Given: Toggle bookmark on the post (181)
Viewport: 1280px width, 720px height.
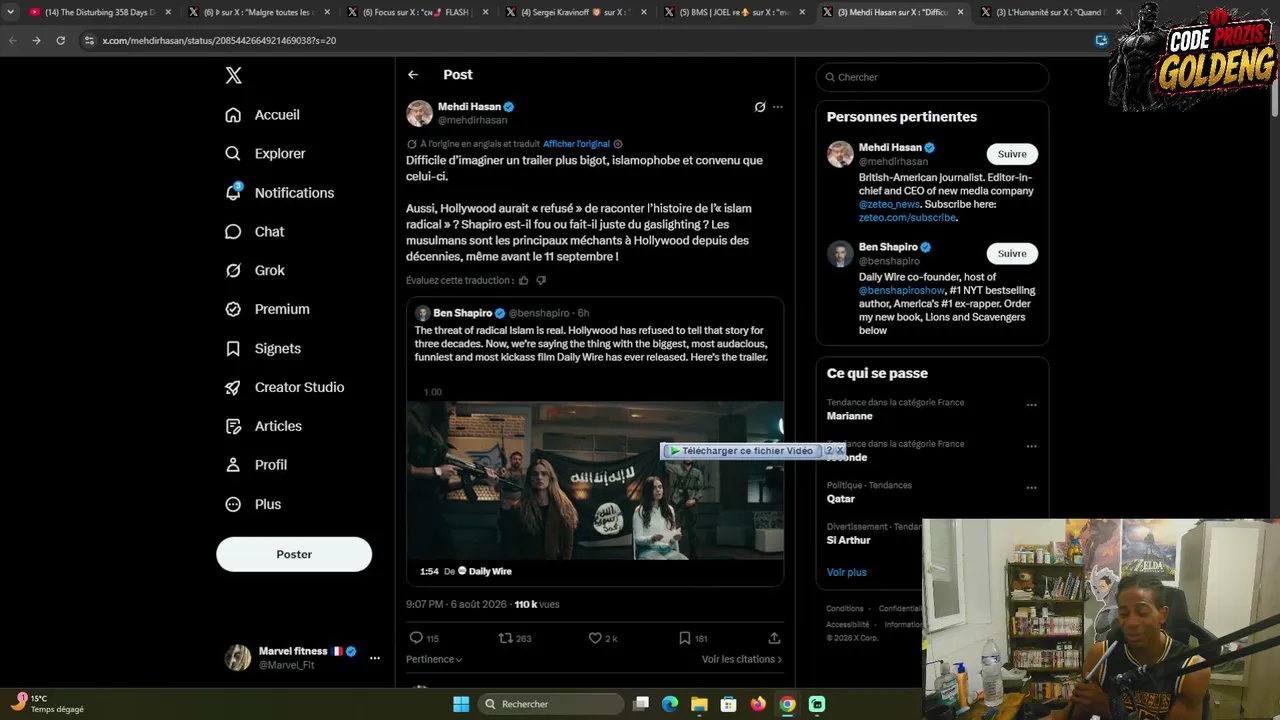Looking at the screenshot, I should click(684, 638).
